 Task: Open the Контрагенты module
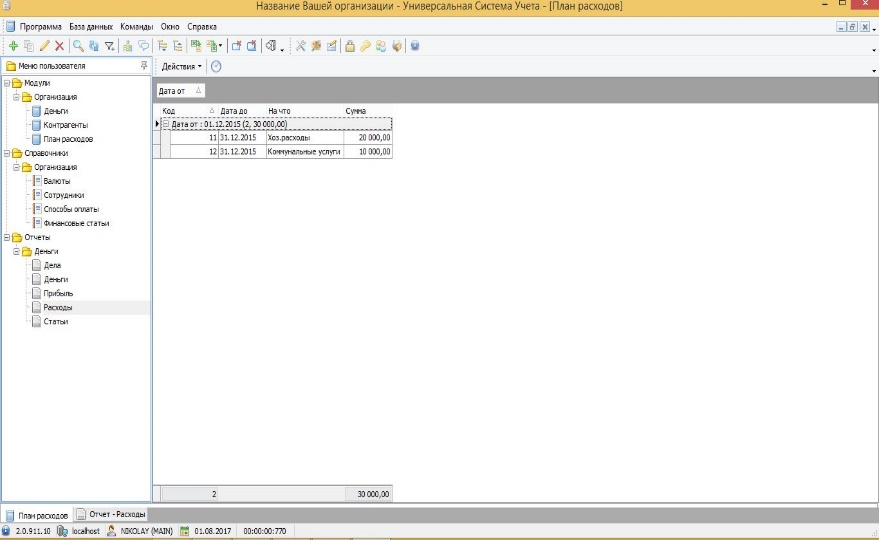66,125
